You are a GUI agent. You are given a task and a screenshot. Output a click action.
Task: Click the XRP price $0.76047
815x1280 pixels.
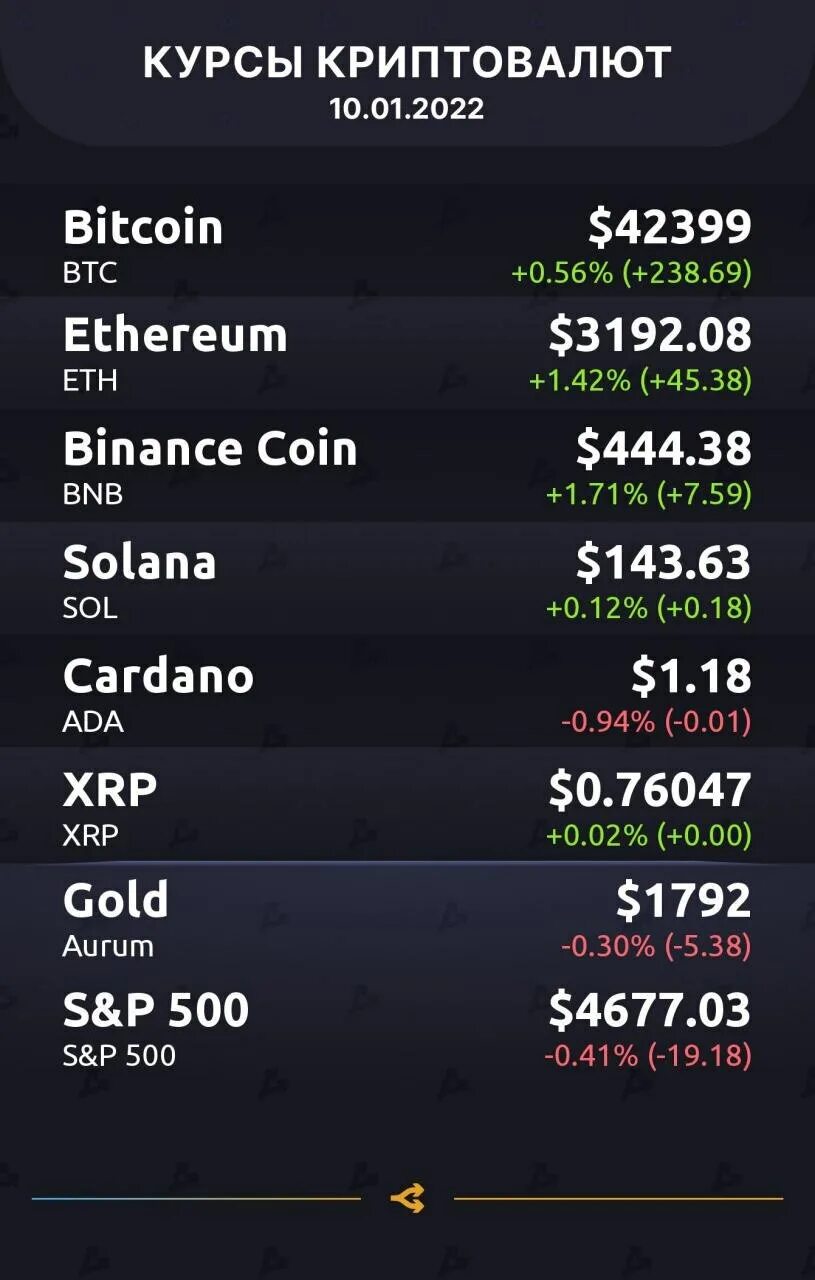click(x=650, y=790)
